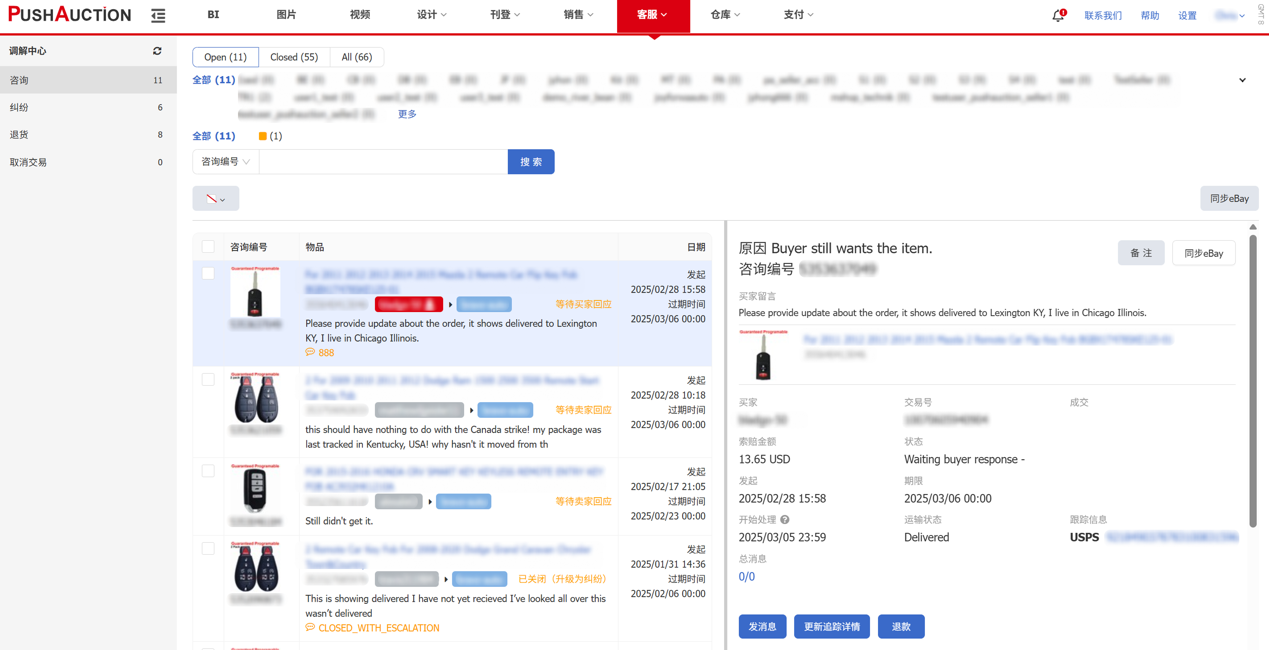Toggle the select-all checkbox in table header
This screenshot has width=1269, height=650.
(208, 247)
